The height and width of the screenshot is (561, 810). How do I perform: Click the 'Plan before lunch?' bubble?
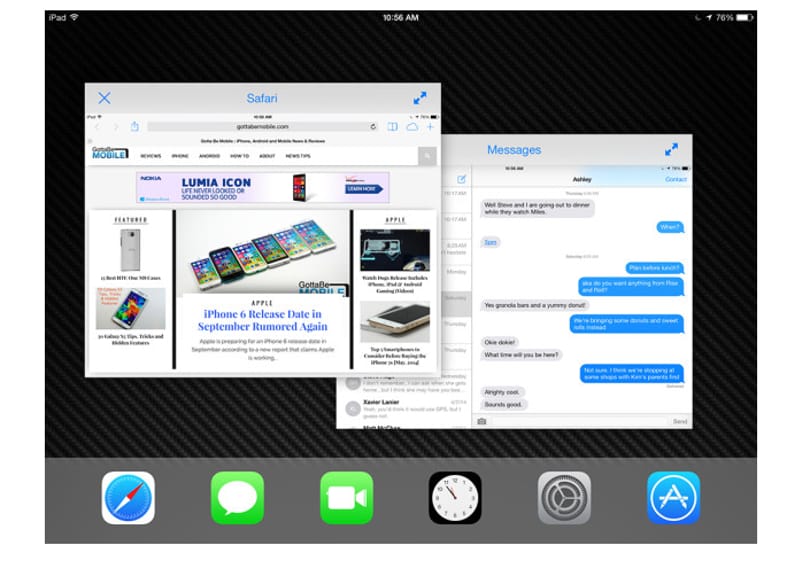click(655, 268)
